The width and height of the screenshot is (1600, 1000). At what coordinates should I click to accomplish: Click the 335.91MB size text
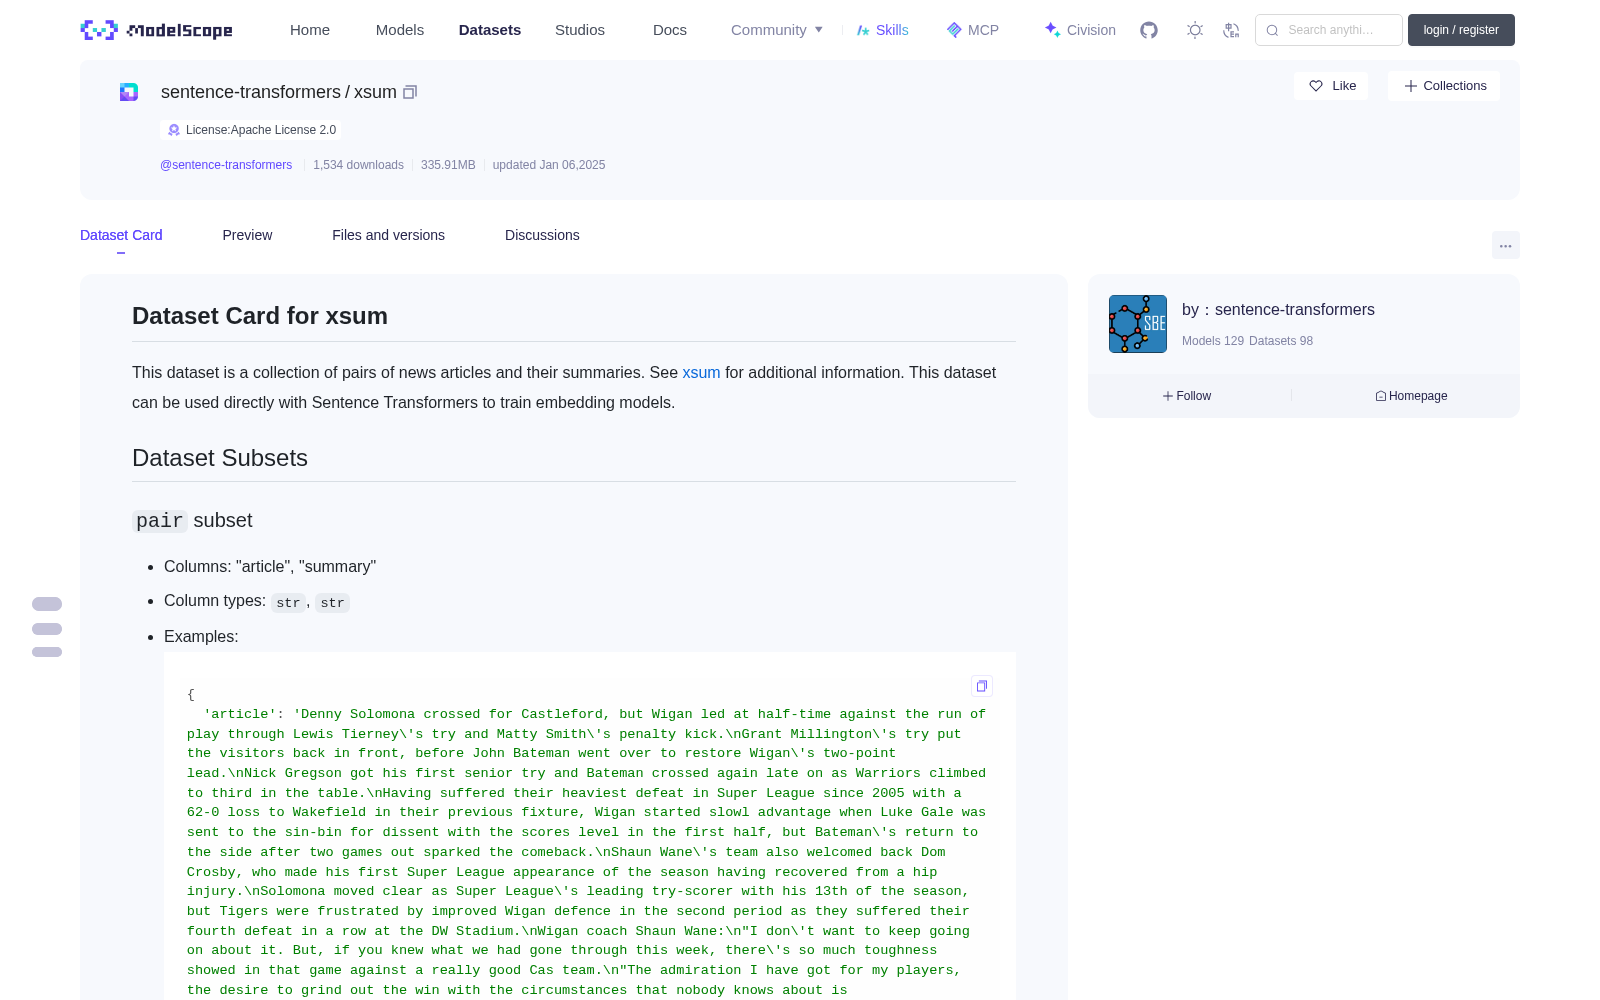click(x=448, y=165)
